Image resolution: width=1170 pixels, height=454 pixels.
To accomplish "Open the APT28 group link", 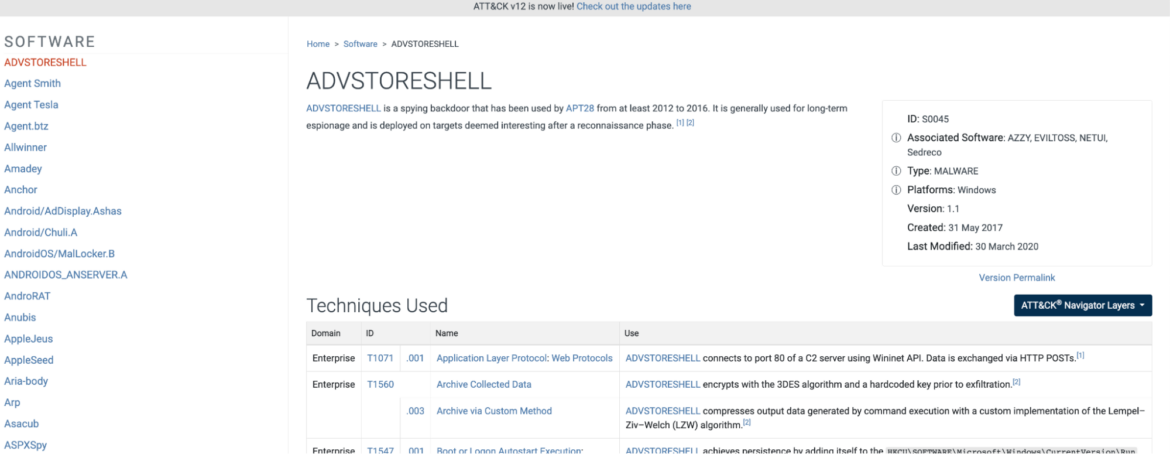I will [x=580, y=108].
